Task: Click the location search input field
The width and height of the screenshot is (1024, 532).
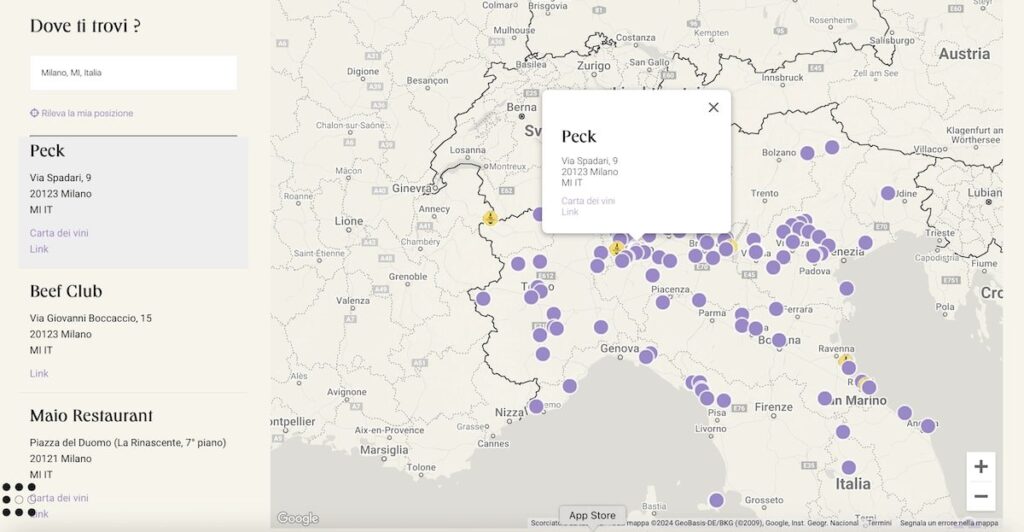Action: [x=133, y=72]
